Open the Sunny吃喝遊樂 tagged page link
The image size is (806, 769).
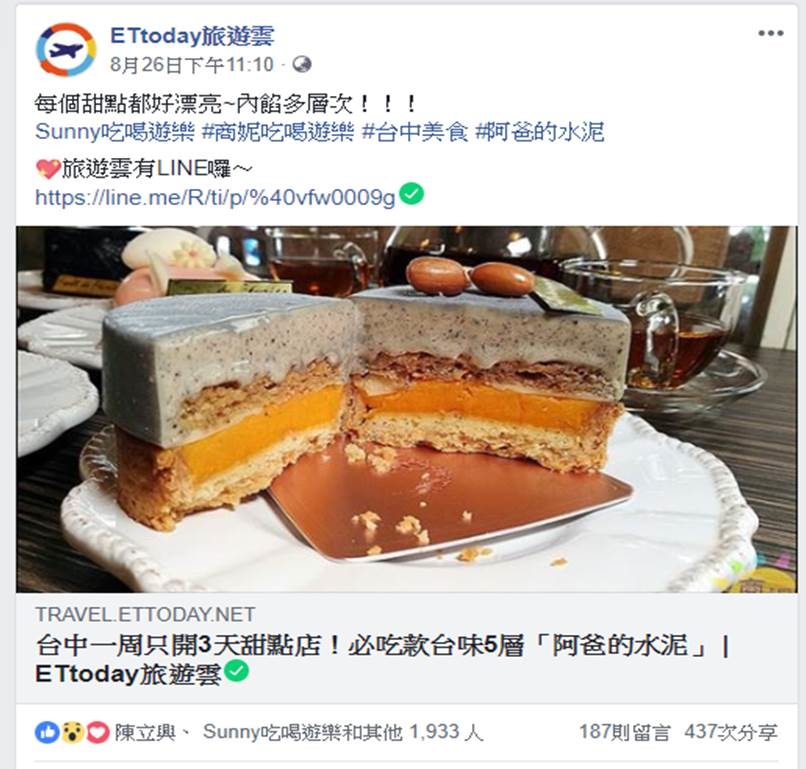[x=115, y=132]
